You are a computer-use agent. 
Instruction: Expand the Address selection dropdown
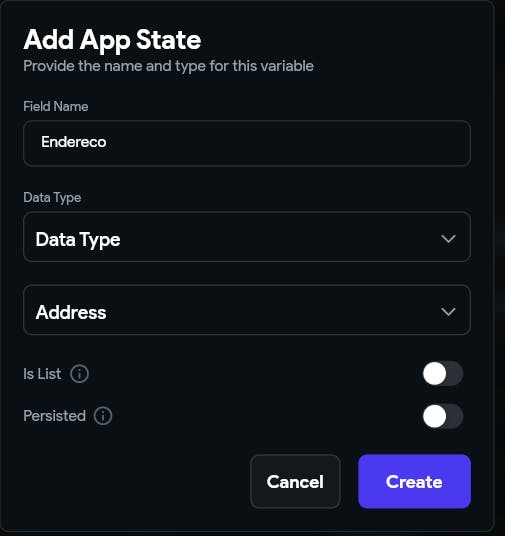pyautogui.click(x=247, y=310)
